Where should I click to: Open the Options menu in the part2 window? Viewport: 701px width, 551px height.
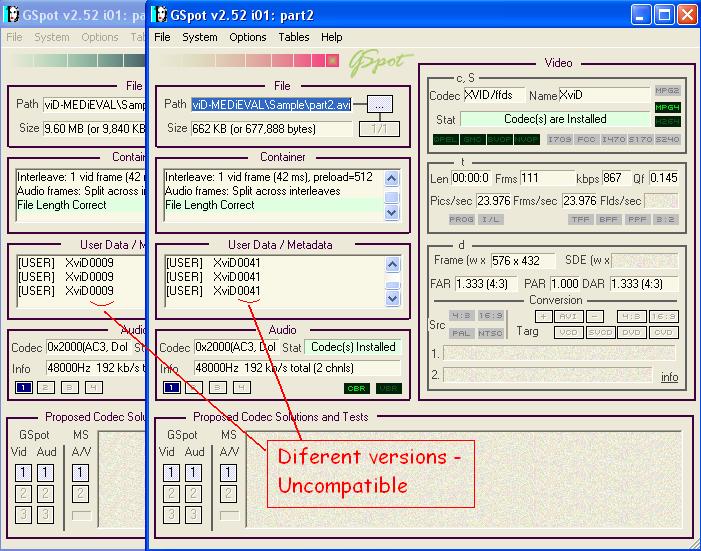coord(248,37)
